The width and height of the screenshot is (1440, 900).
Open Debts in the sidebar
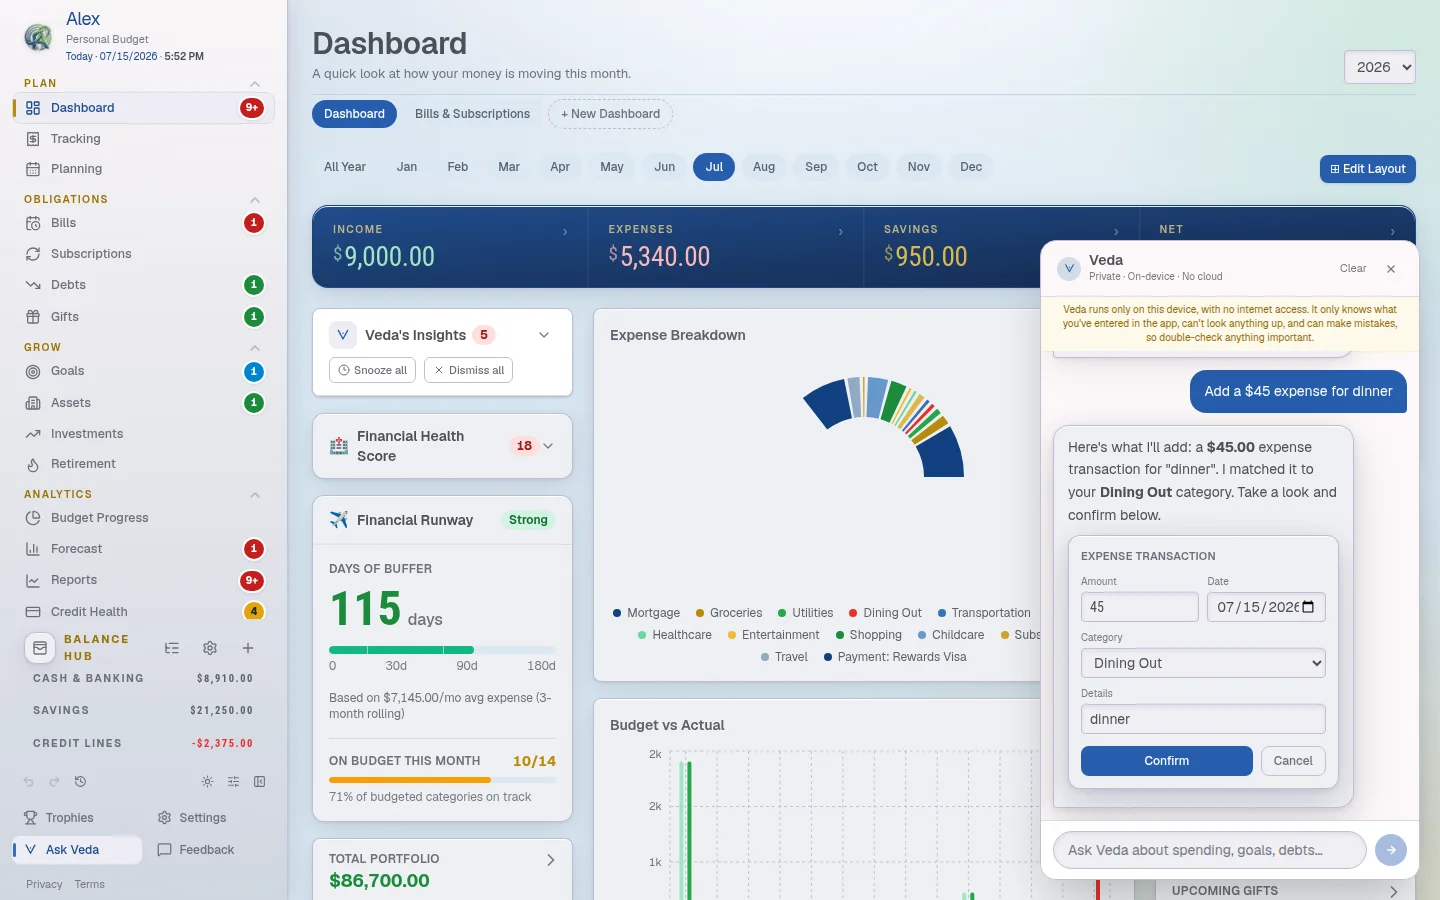143,285
